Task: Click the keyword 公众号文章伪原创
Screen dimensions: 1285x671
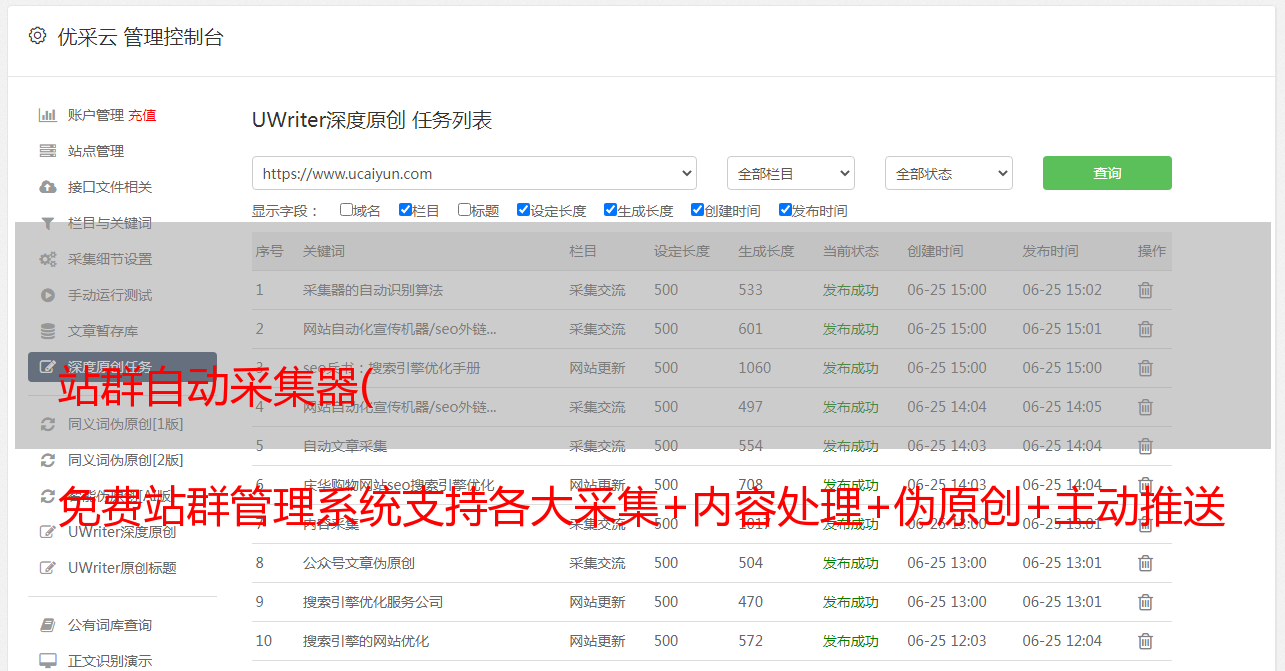Action: click(359, 563)
